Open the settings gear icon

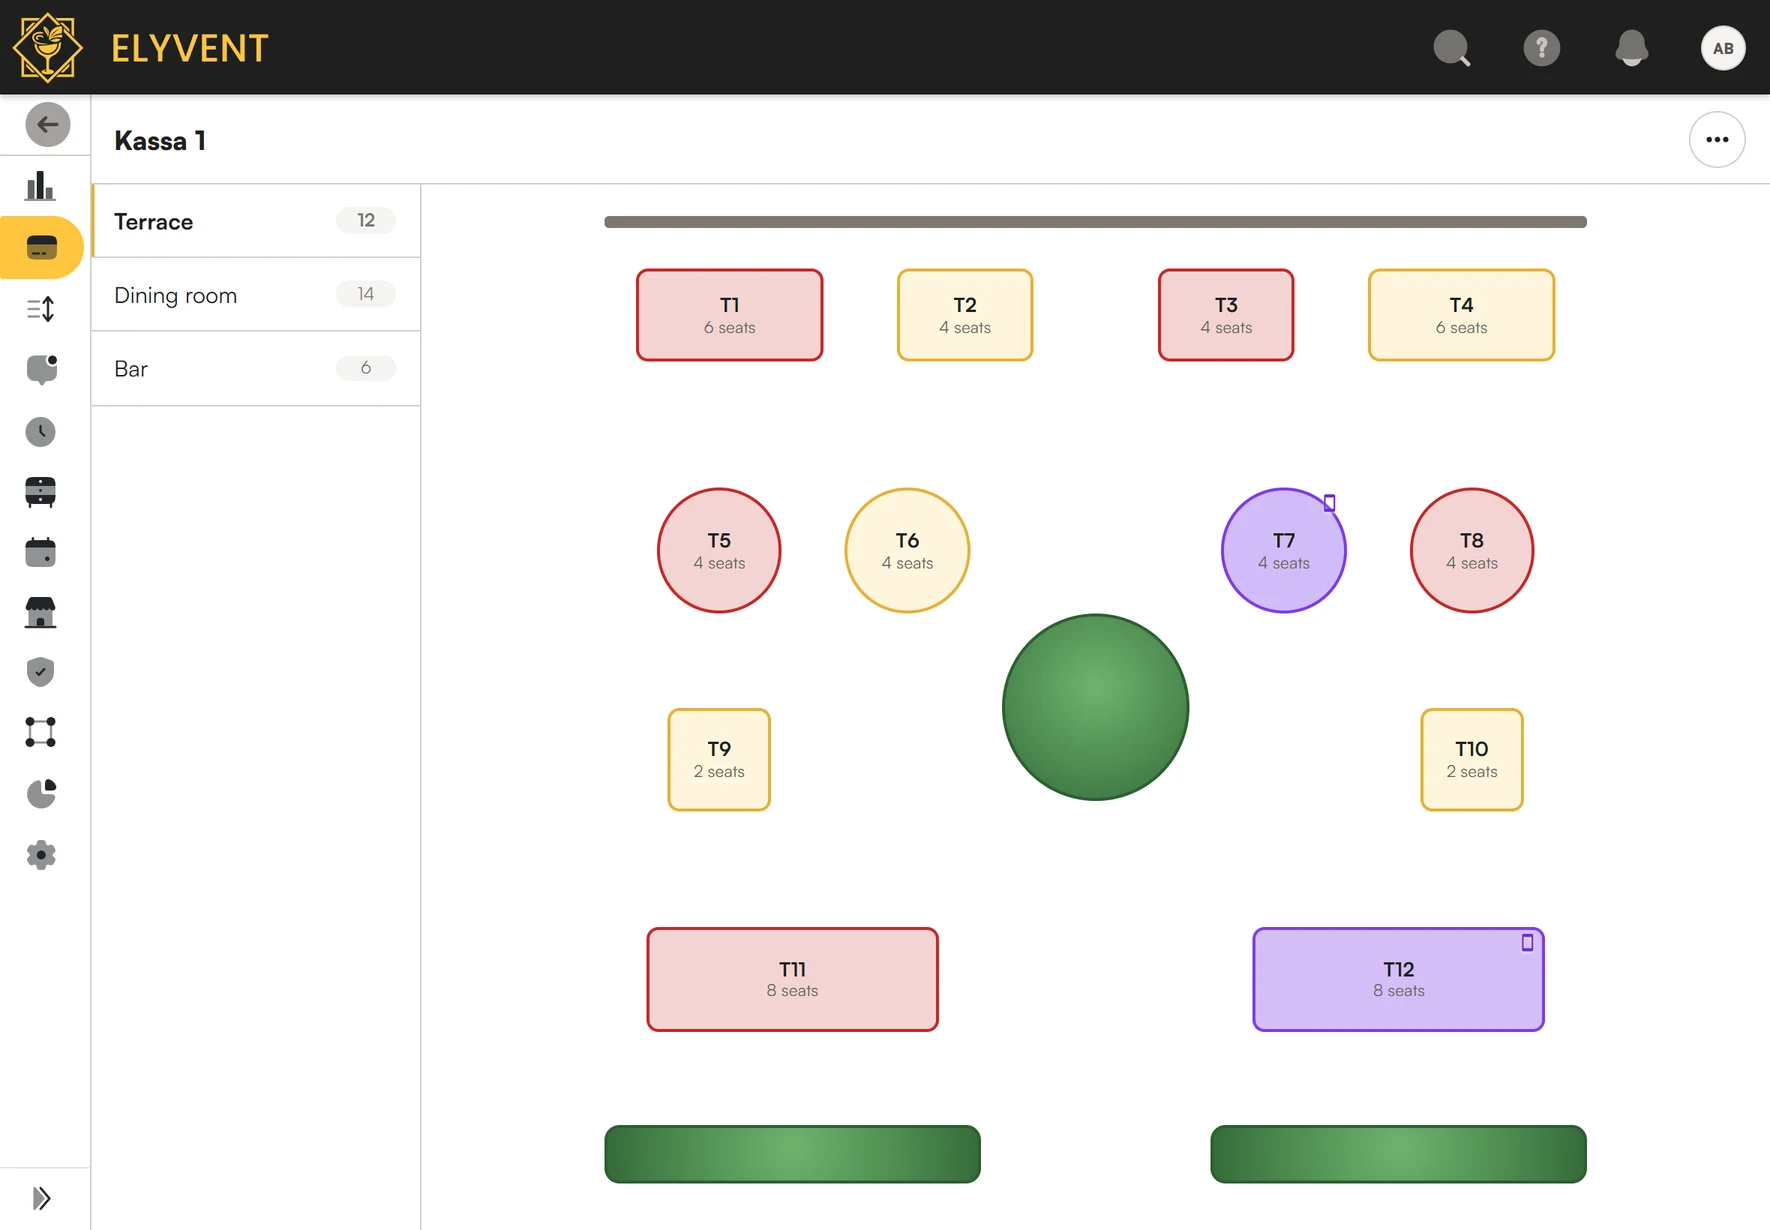40,855
